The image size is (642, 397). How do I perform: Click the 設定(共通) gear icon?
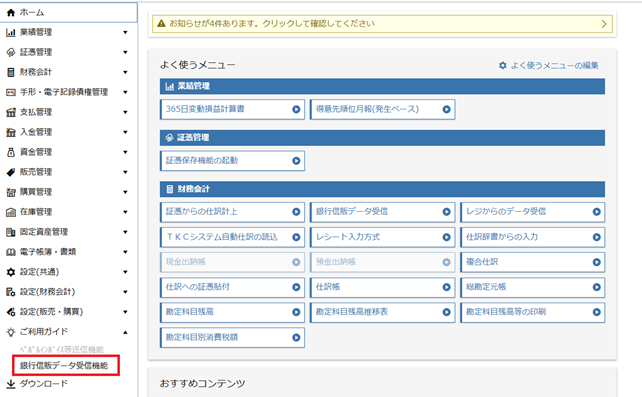pyautogui.click(x=11, y=272)
